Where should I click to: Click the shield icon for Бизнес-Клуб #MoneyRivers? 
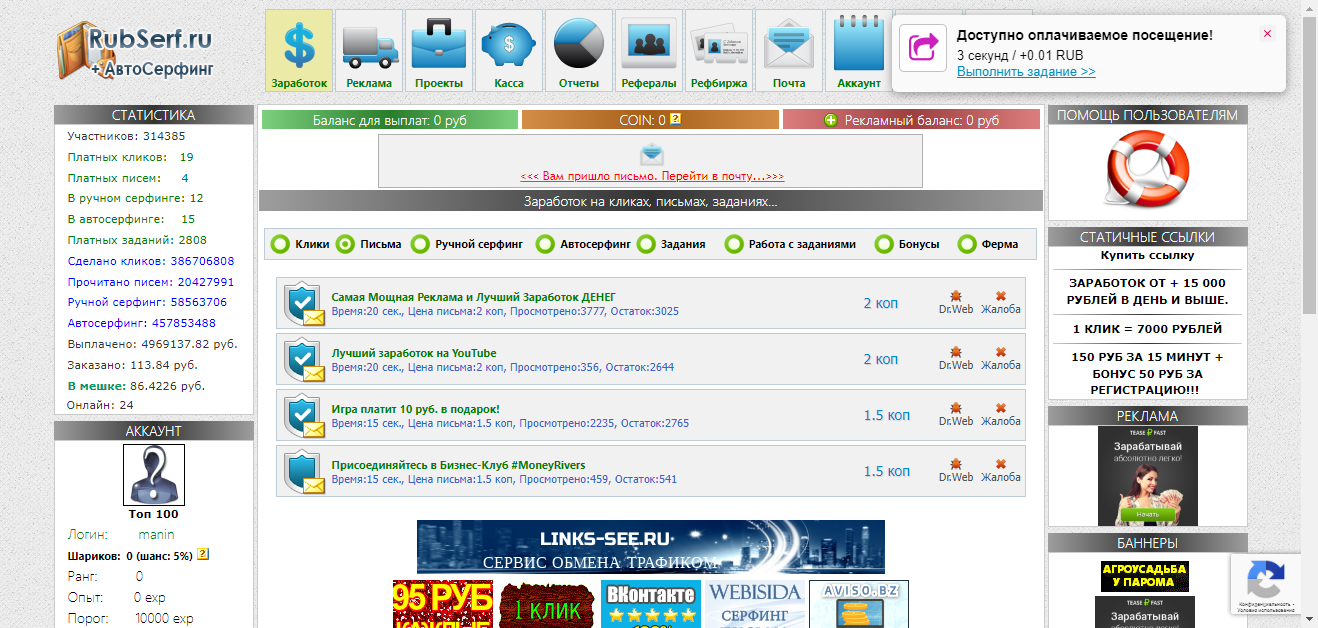point(304,472)
